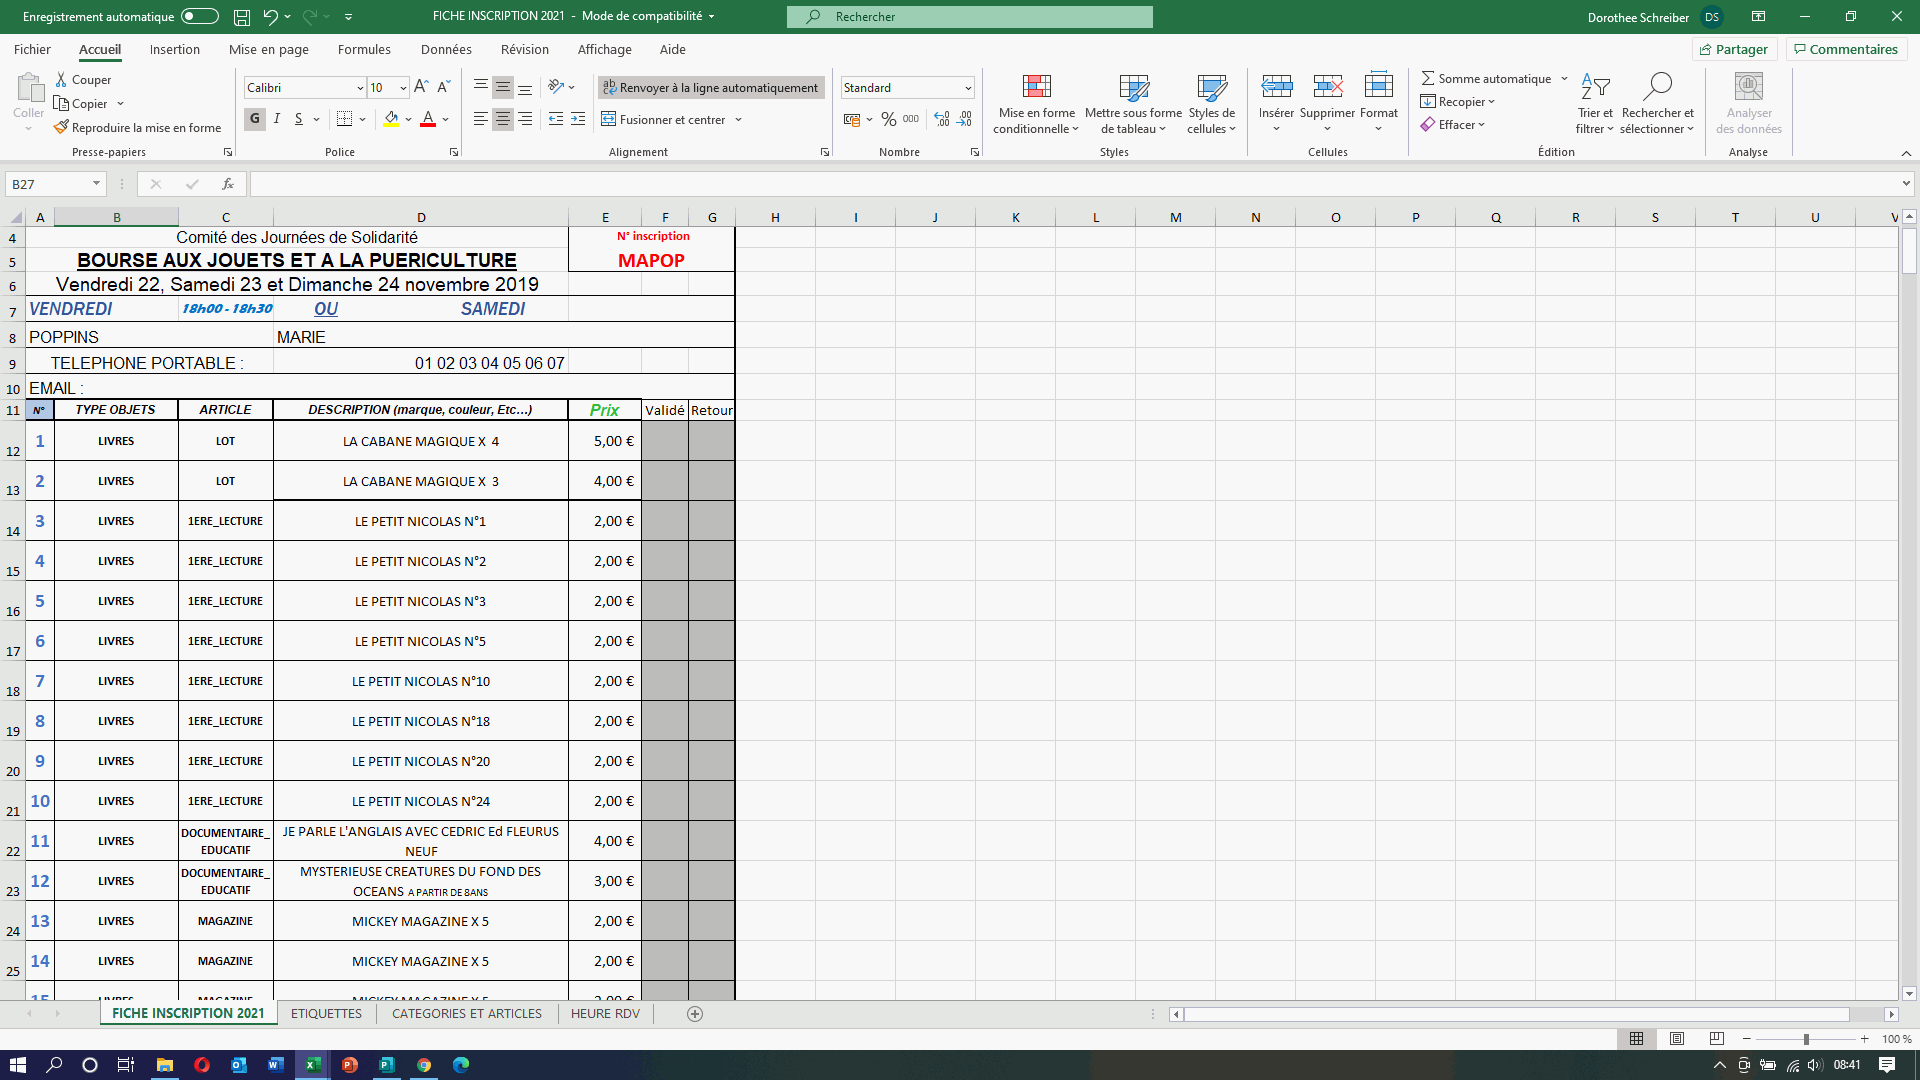Switch to CATEGORIES ET ARTICLES sheet tab

click(x=466, y=1013)
